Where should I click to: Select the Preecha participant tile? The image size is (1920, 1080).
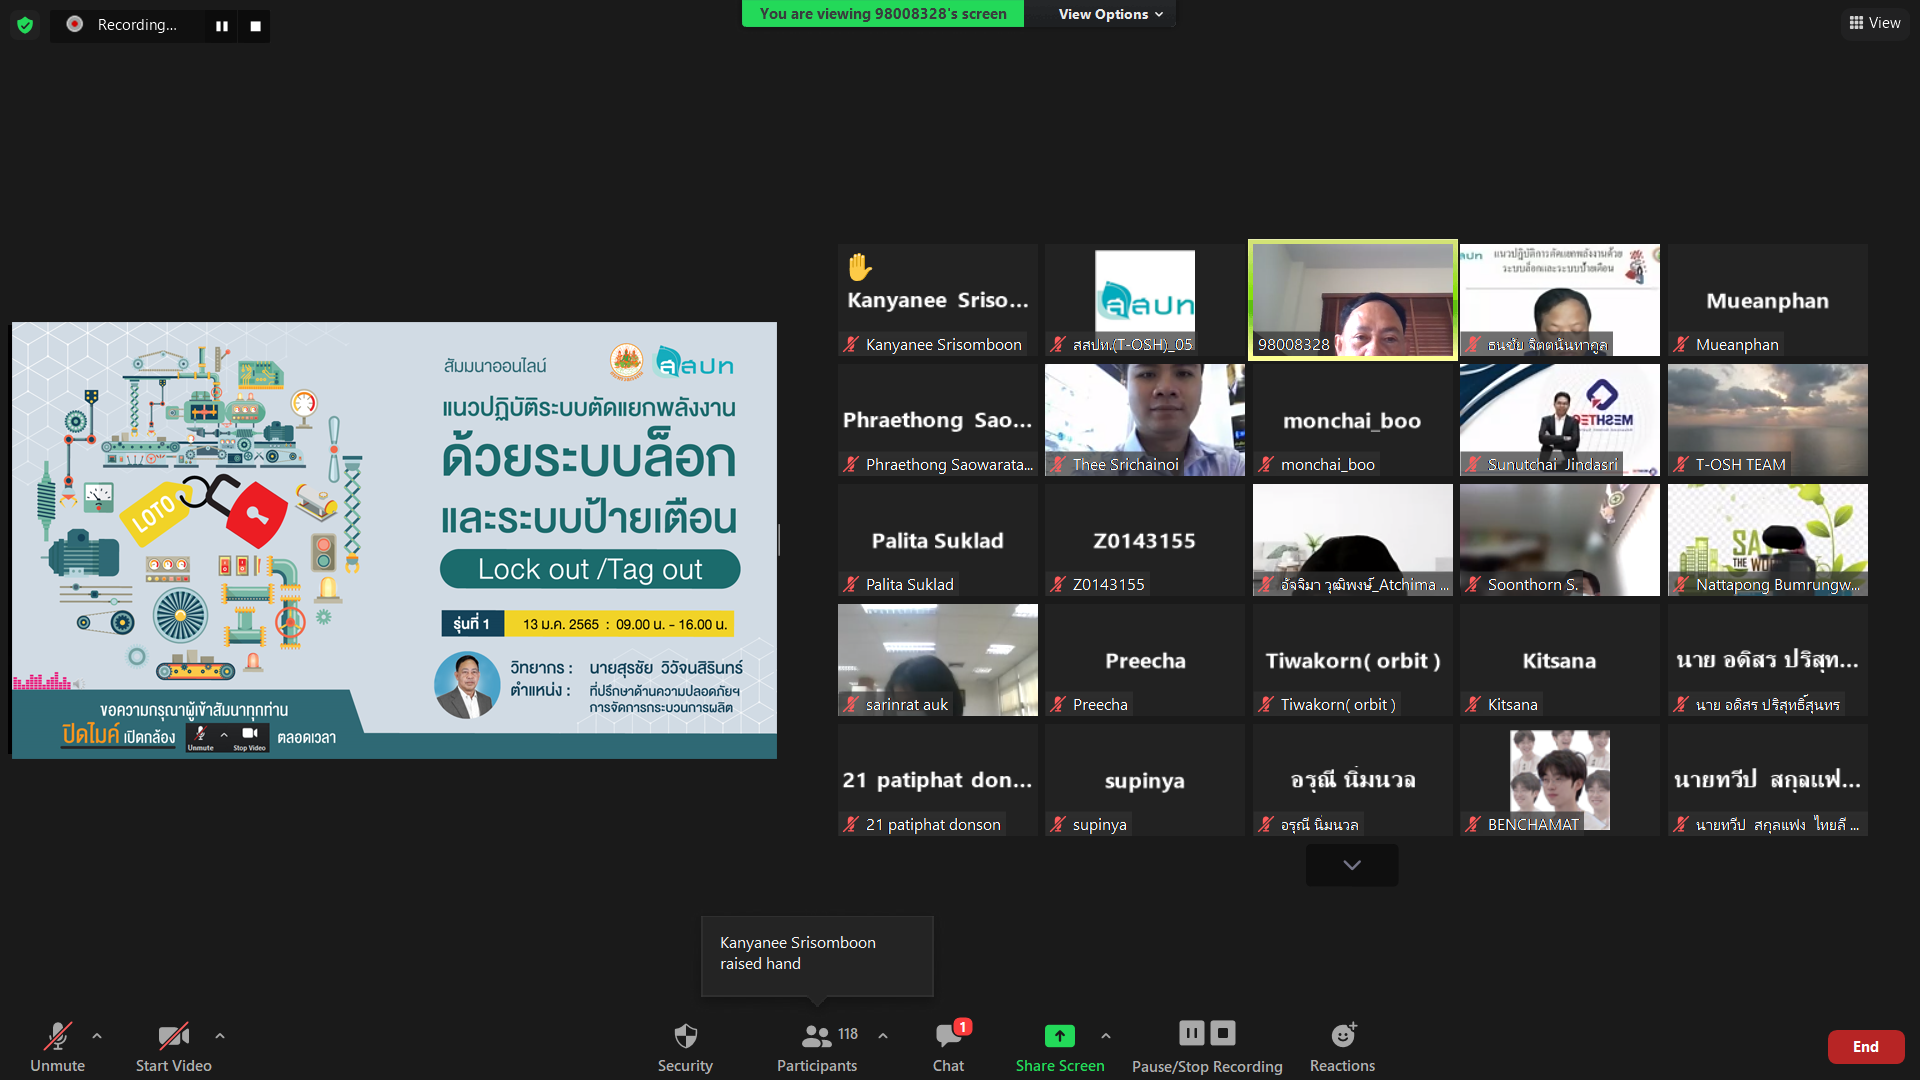pyautogui.click(x=1145, y=660)
